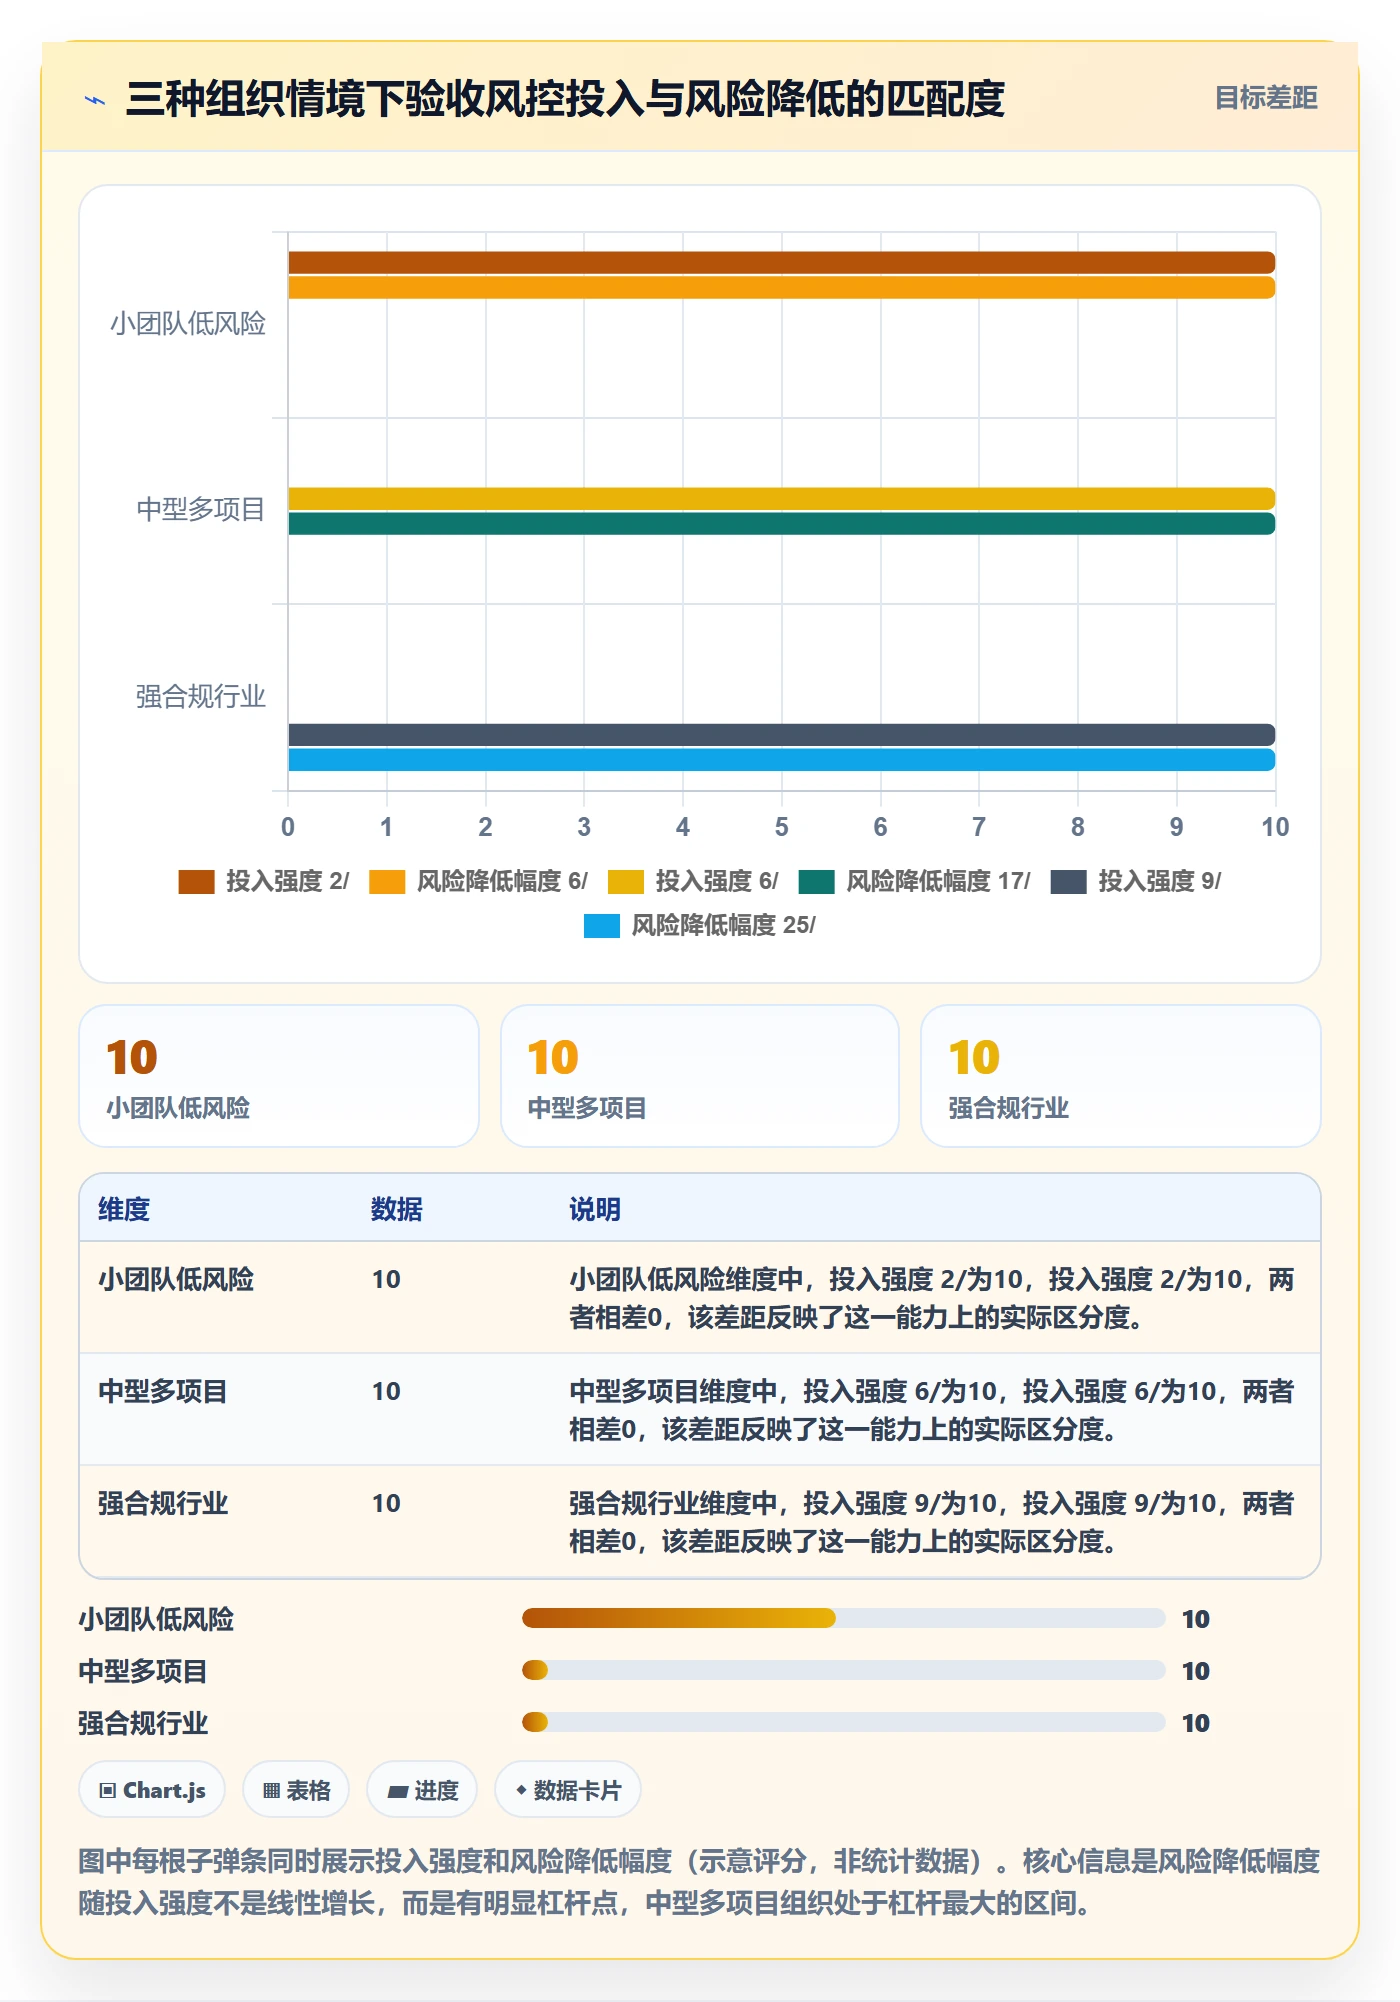Screen dimensions: 1400x2002
Task: Click the 维度 table column header
Action: pyautogui.click(x=124, y=1209)
